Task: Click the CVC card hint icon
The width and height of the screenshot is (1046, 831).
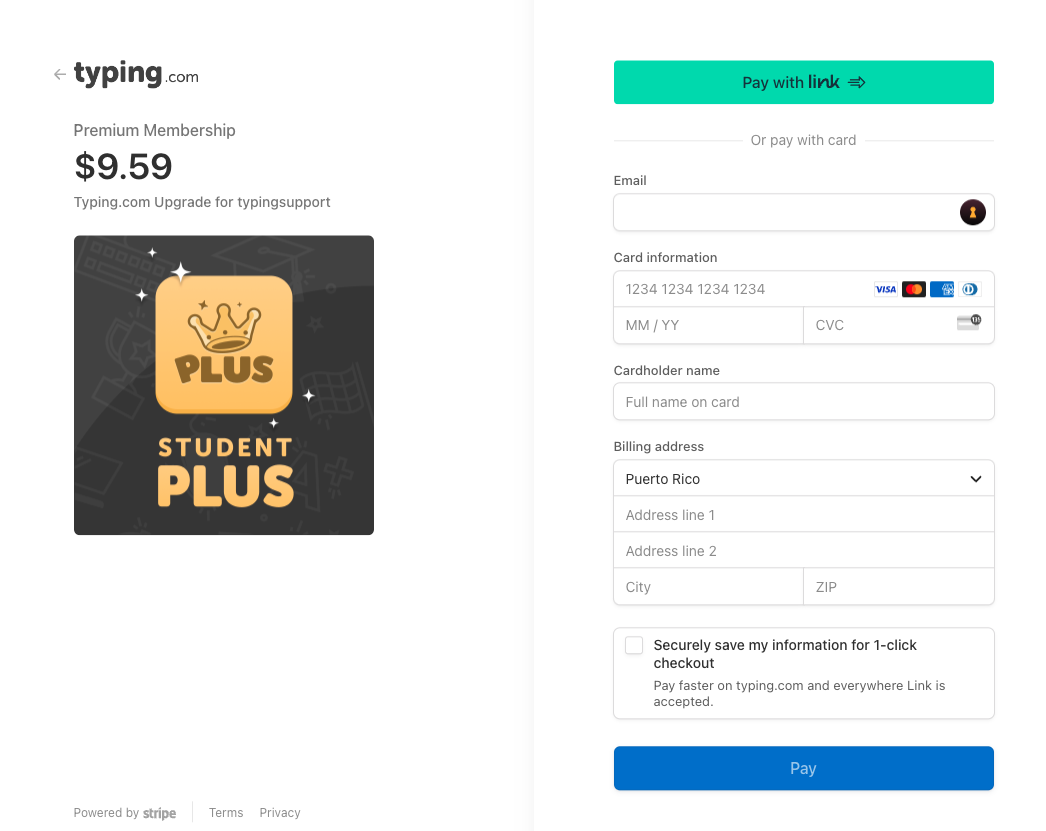Action: (968, 323)
